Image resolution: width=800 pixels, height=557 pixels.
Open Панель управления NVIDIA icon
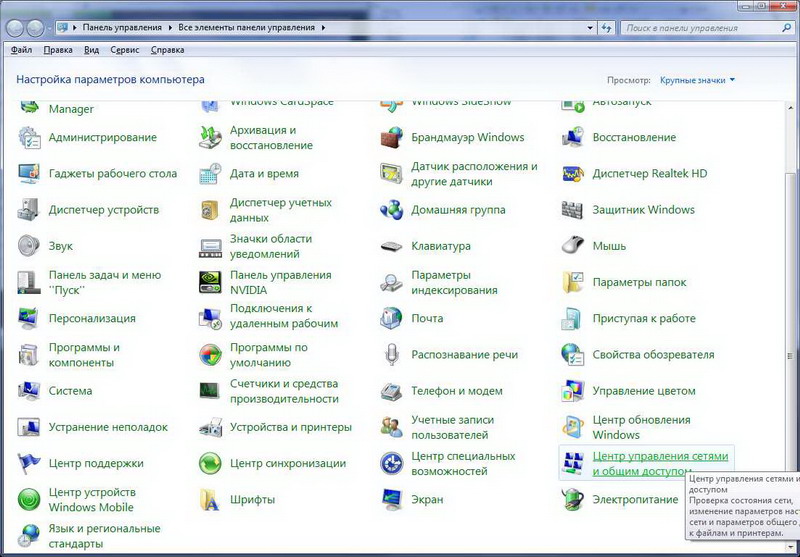coord(210,283)
